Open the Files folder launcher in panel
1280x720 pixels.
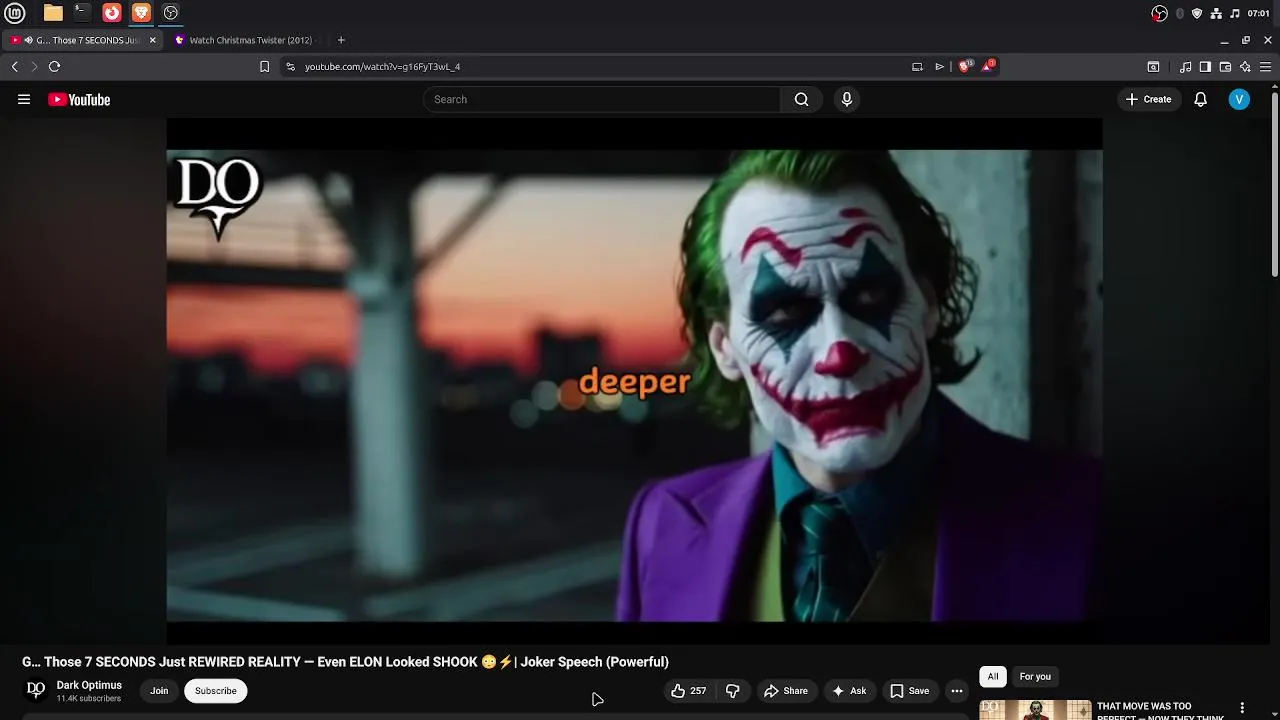pos(53,13)
